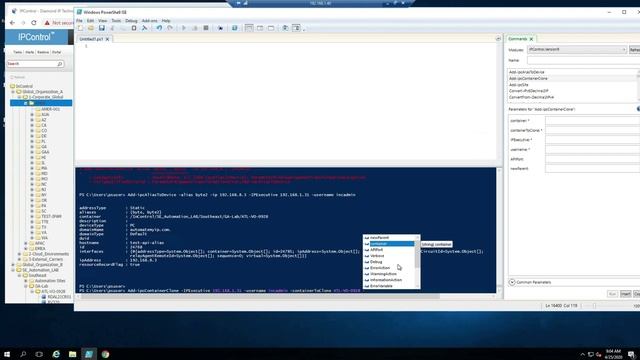Click the browser back arrow in IPControl window
The width and height of the screenshot is (640, 360).
[x=12, y=23]
